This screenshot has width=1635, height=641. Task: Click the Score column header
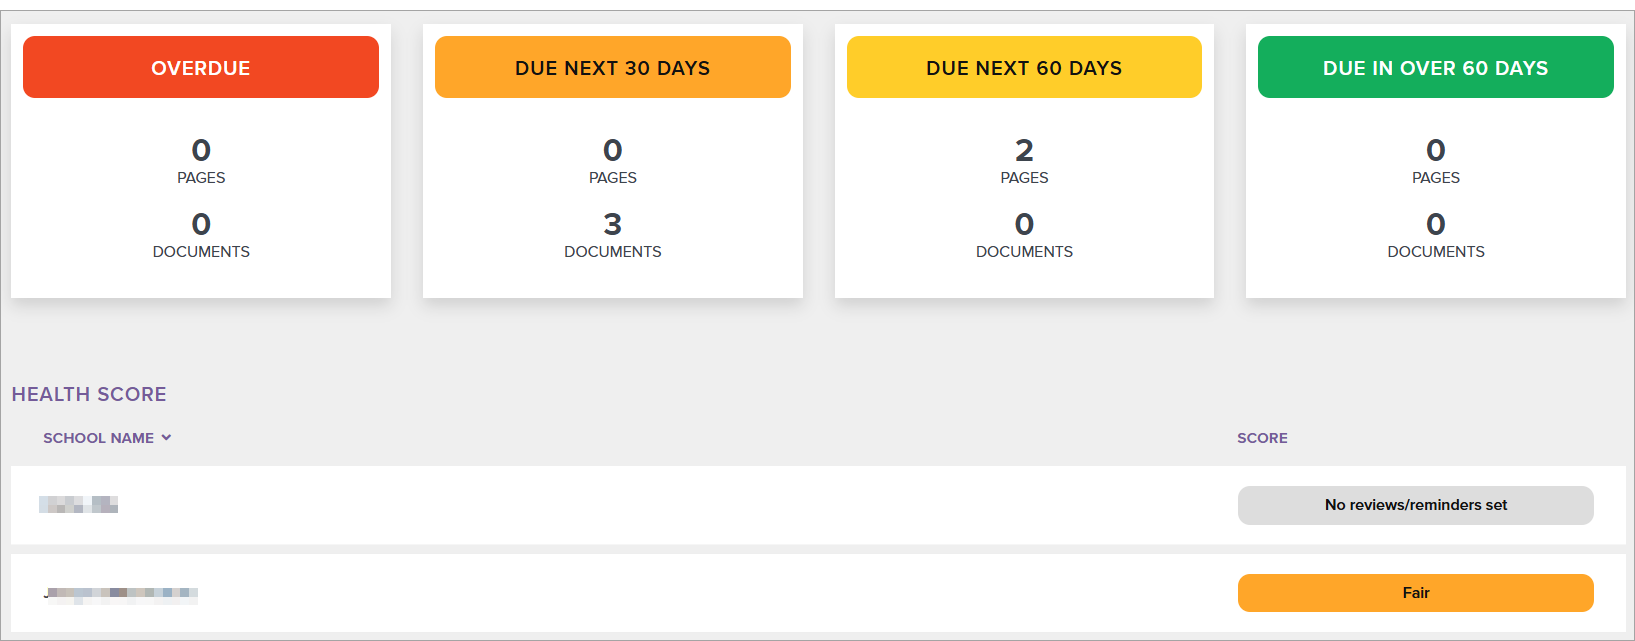pos(1262,438)
